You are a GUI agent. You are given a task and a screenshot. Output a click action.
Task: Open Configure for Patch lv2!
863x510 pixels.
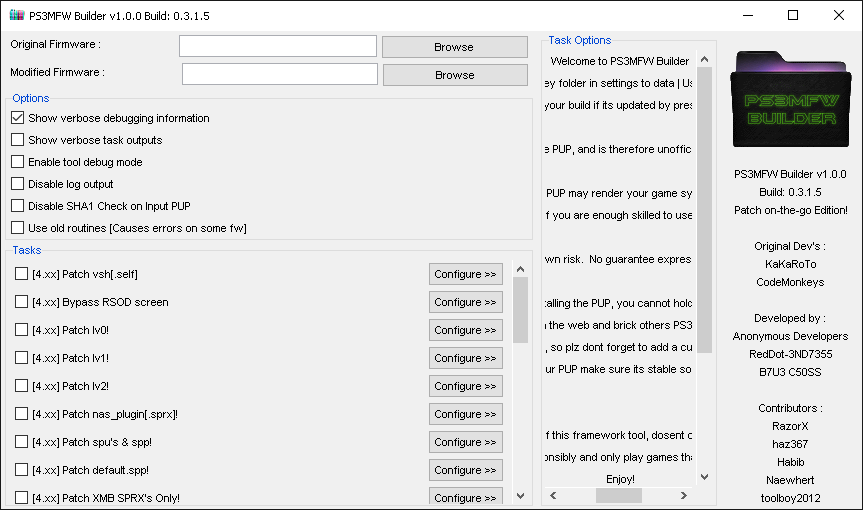coord(466,386)
